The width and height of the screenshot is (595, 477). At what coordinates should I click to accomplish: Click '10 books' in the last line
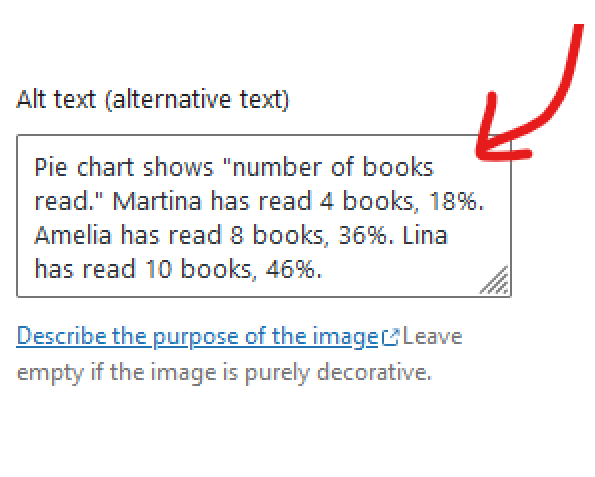198,269
